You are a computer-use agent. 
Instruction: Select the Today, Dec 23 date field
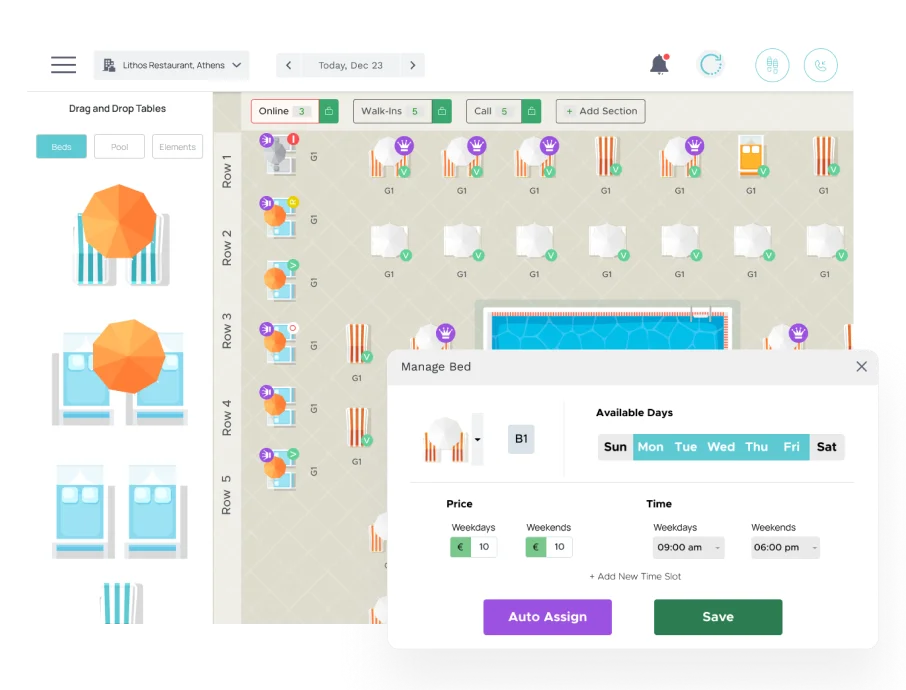point(350,65)
